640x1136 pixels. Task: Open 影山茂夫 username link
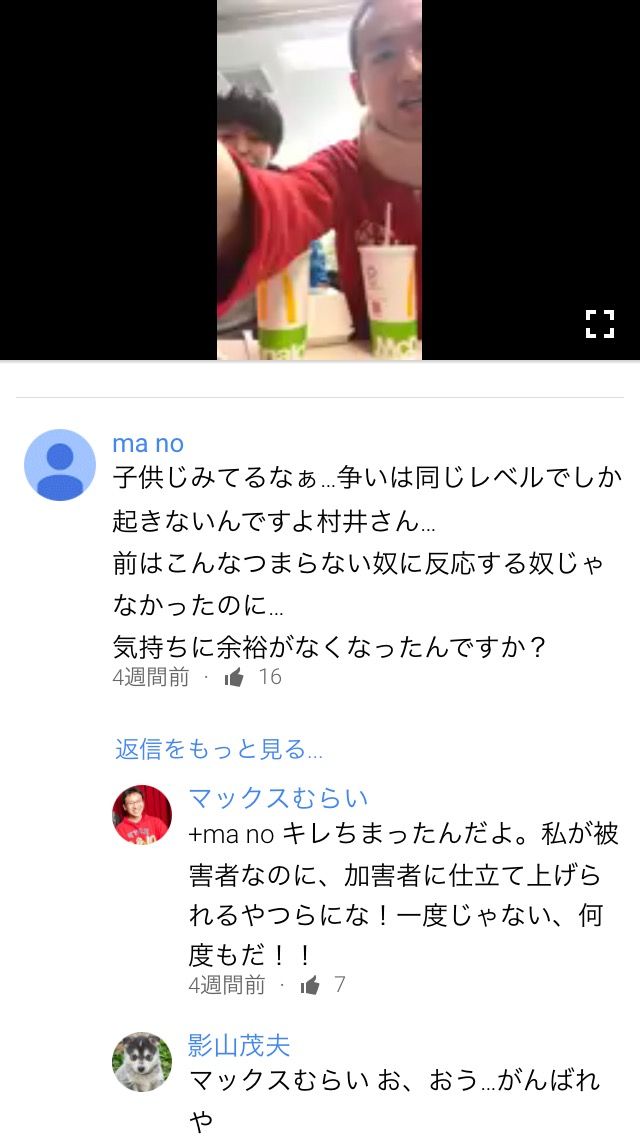point(238,1045)
